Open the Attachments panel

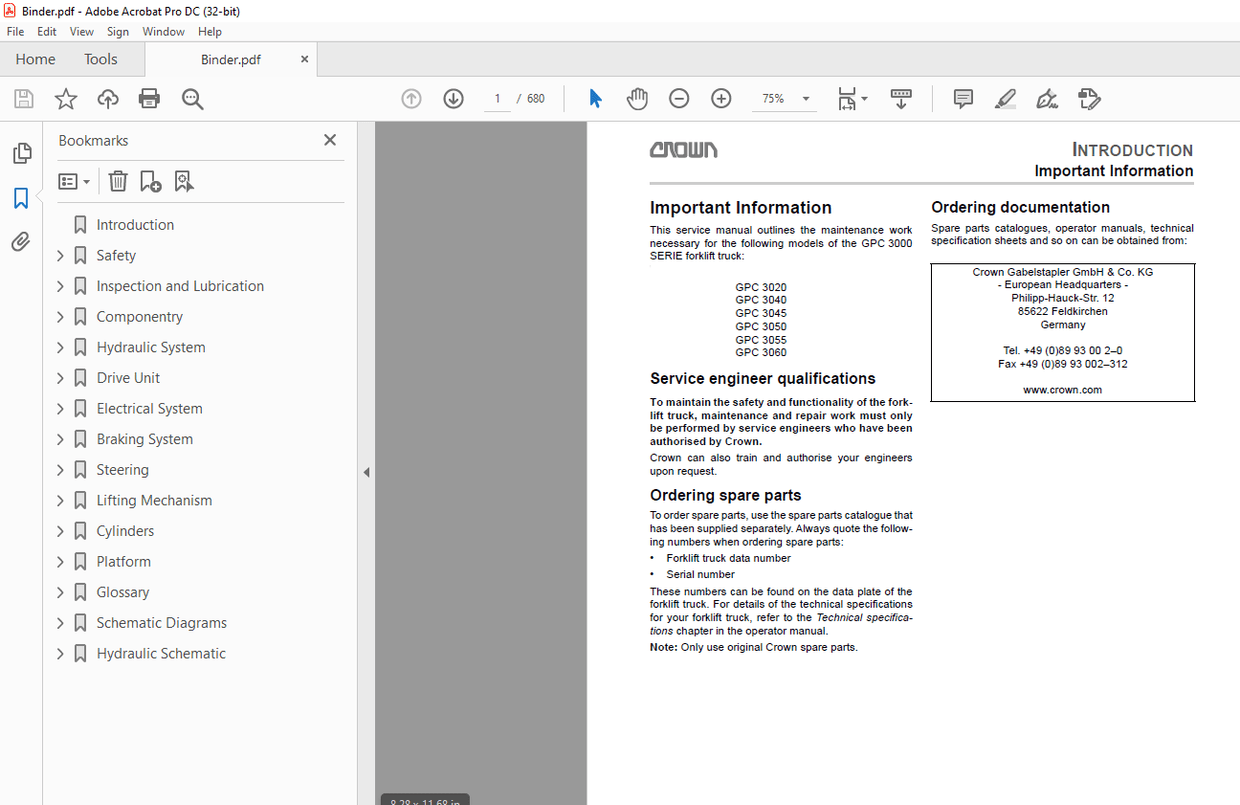[21, 240]
